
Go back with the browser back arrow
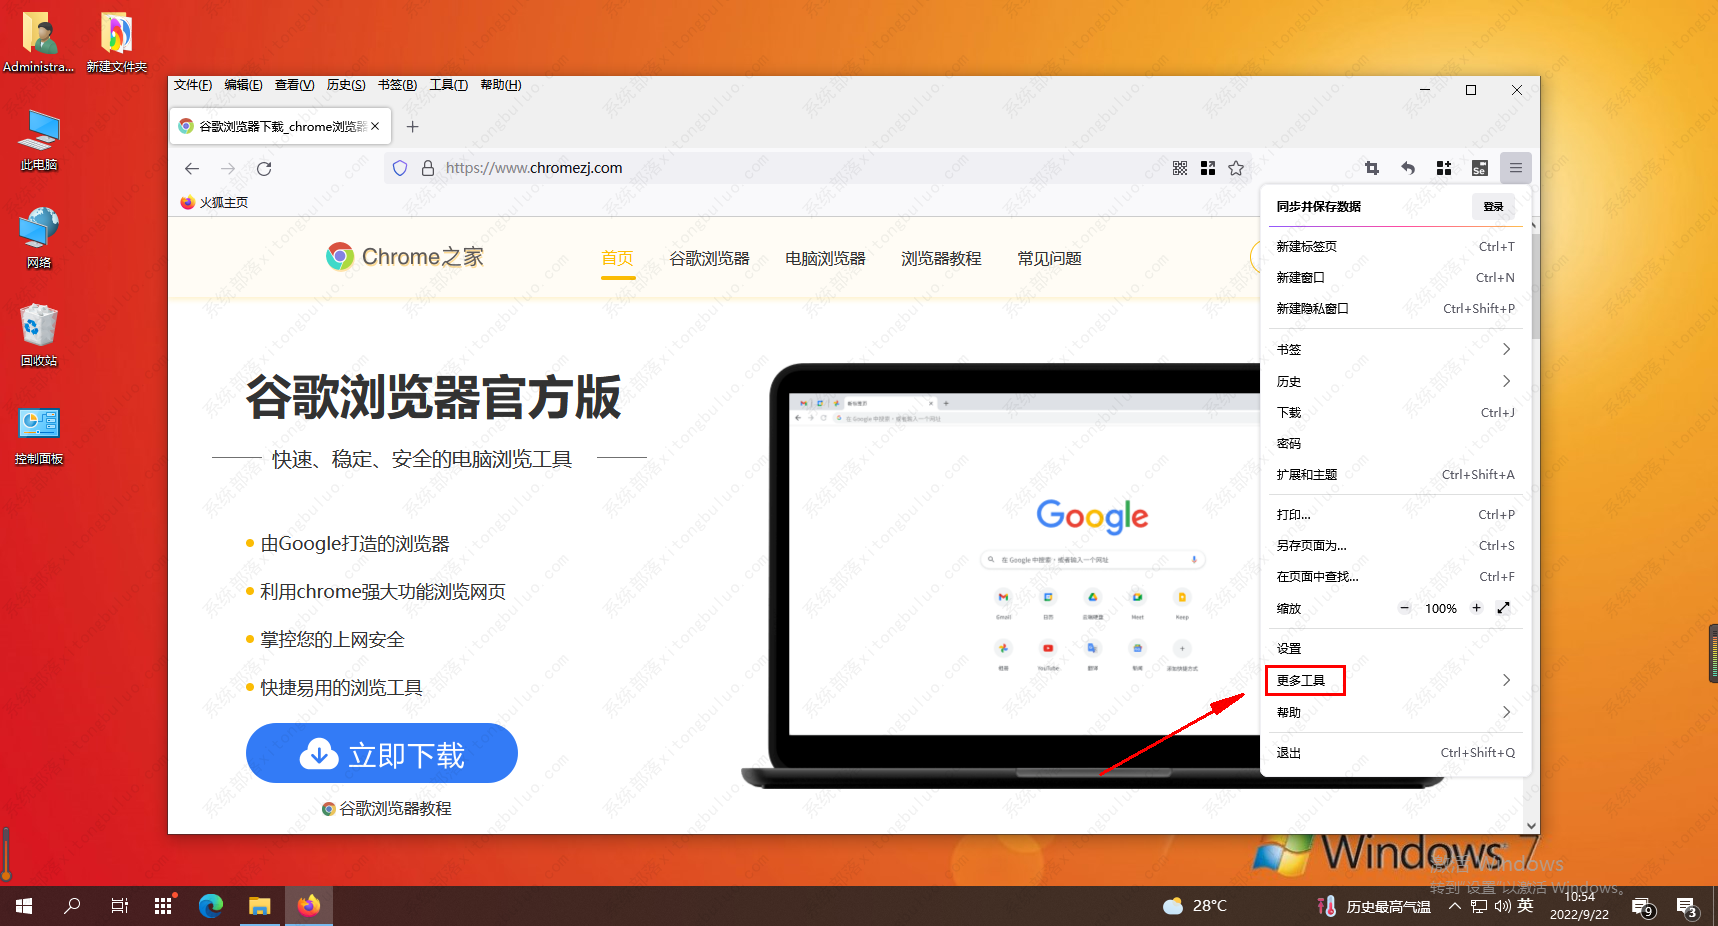pyautogui.click(x=192, y=168)
